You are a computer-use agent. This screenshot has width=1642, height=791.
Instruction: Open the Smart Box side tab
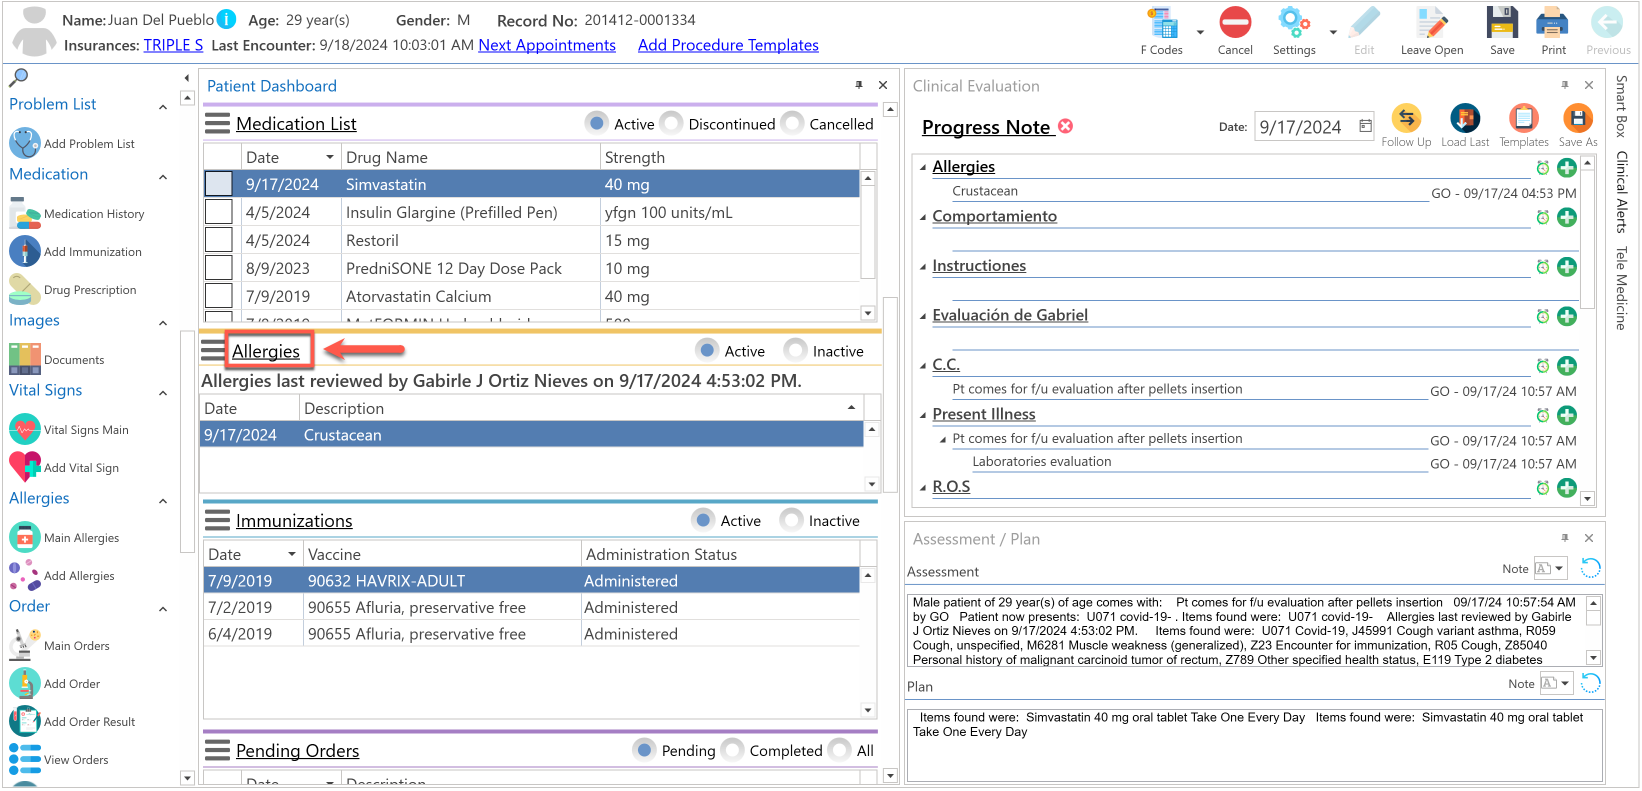(x=1621, y=106)
